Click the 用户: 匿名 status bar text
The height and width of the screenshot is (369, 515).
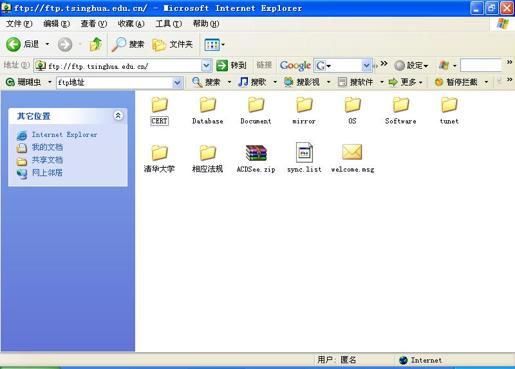[337, 360]
